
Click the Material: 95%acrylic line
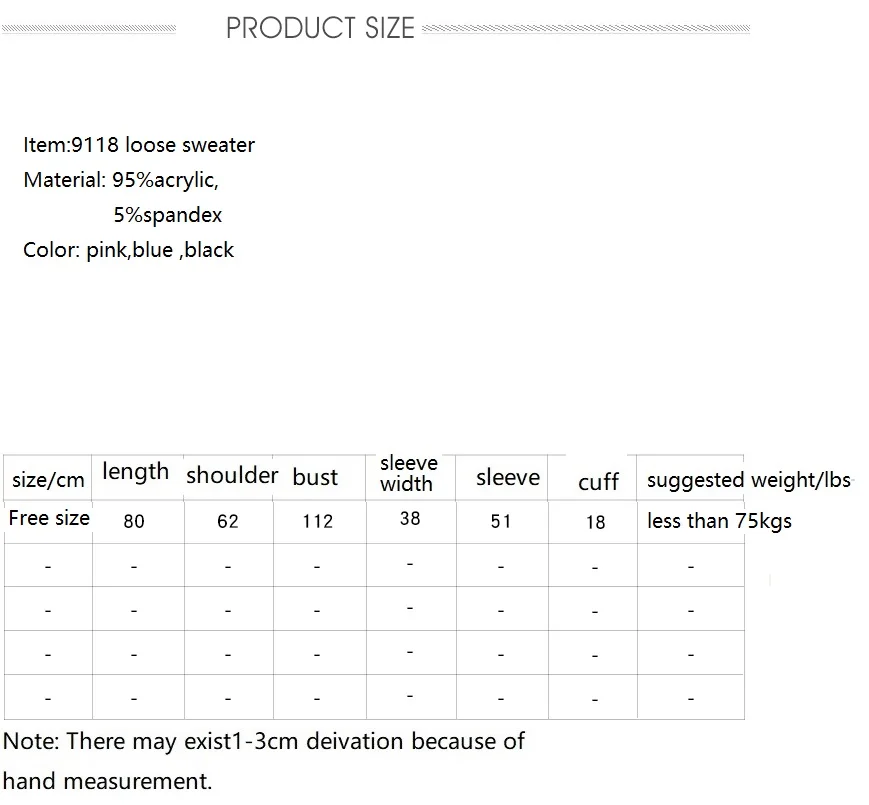pyautogui.click(x=121, y=181)
